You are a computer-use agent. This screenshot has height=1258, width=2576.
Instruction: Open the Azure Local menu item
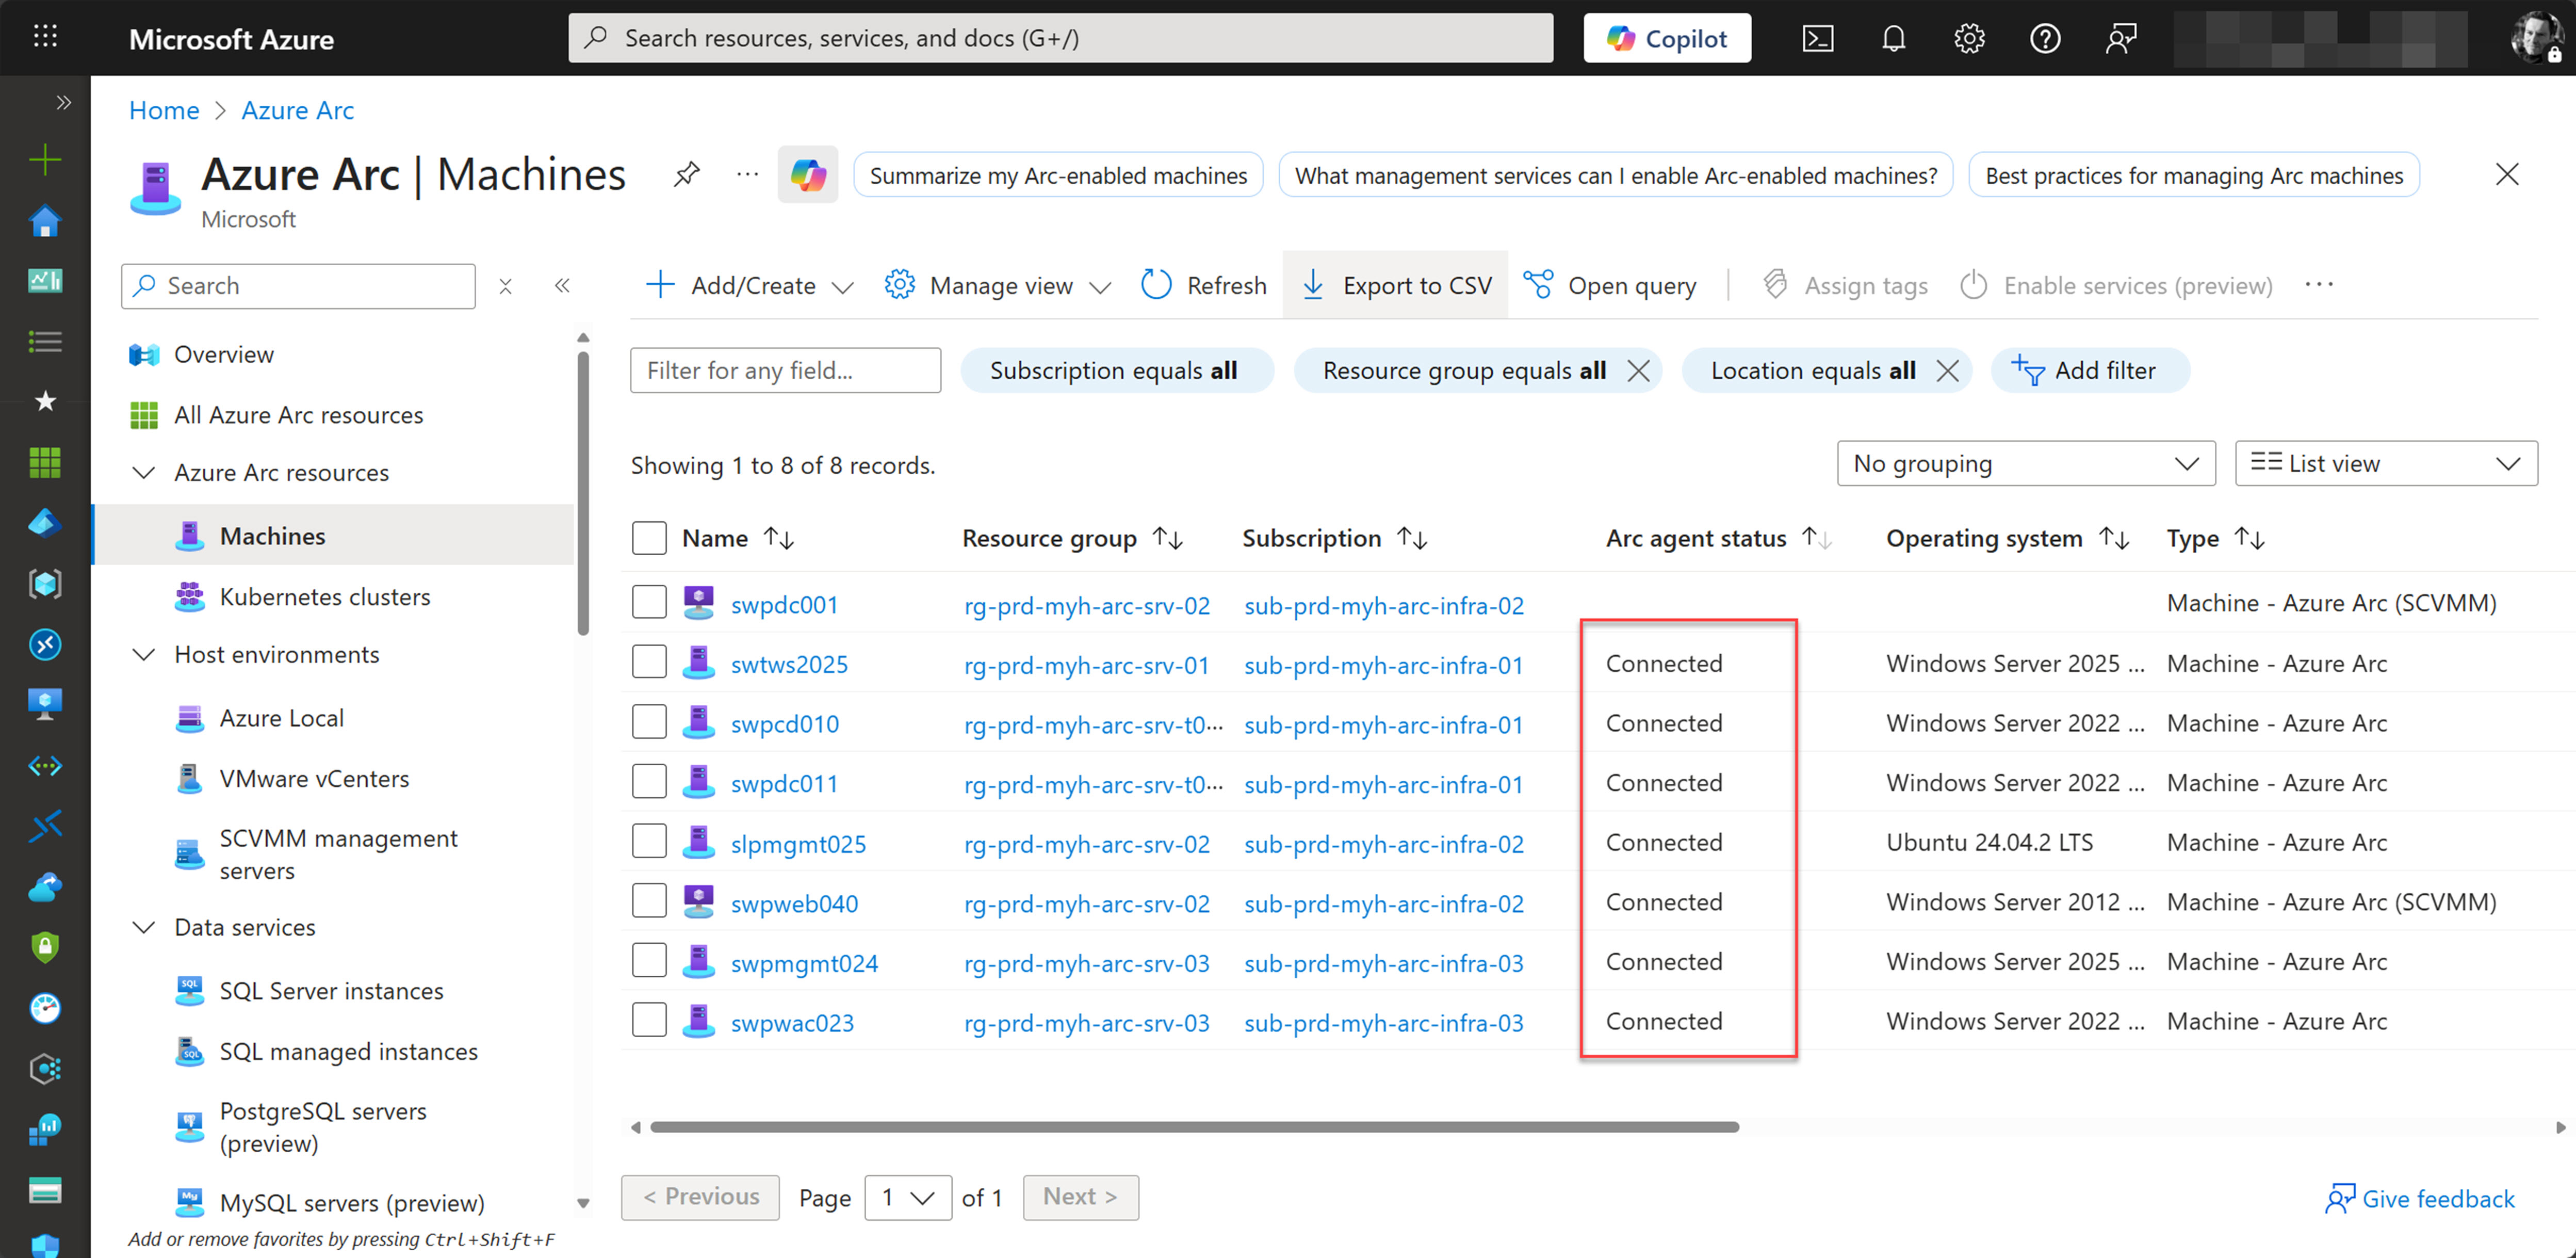(x=280, y=717)
